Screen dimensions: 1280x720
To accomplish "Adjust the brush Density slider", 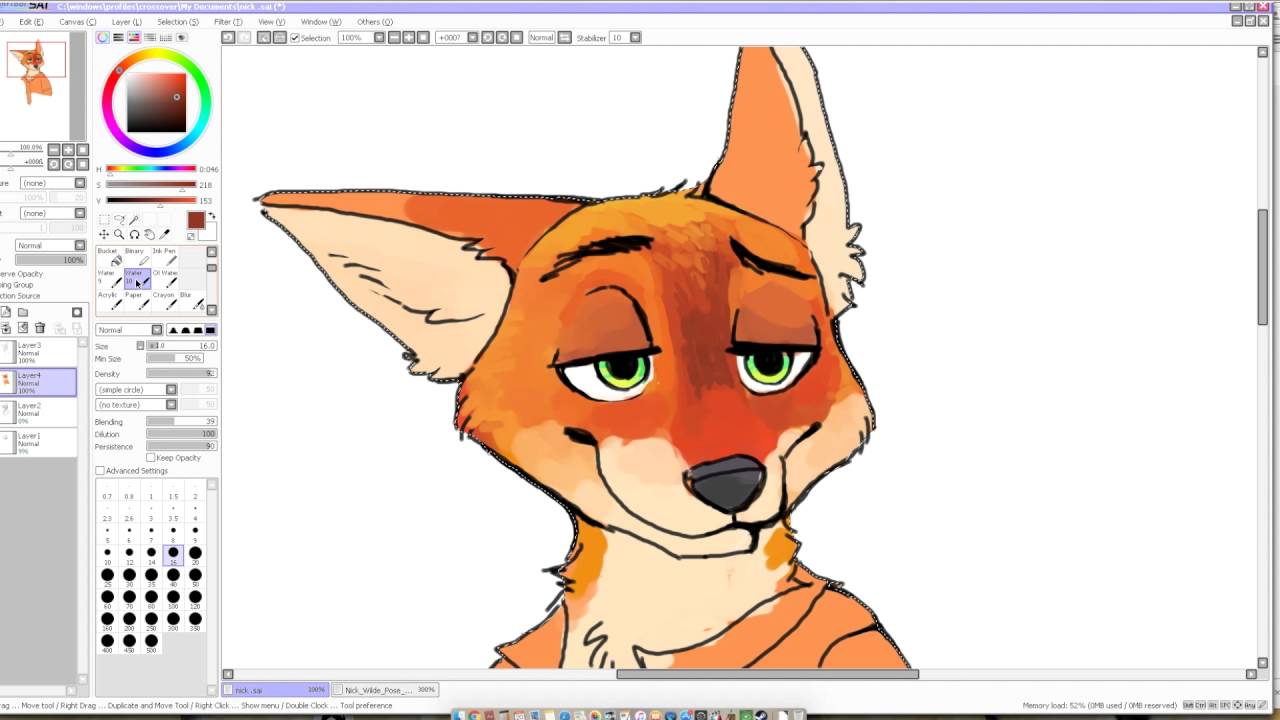I will (181, 374).
